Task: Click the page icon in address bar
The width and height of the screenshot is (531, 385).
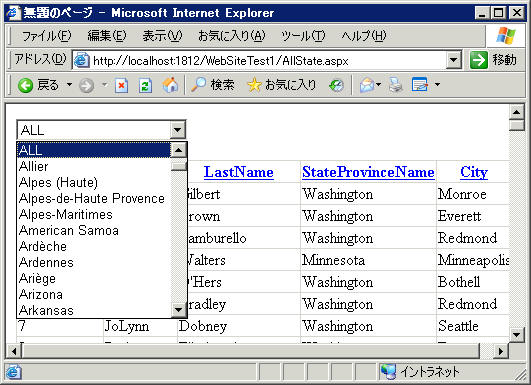Action: pyautogui.click(x=82, y=61)
